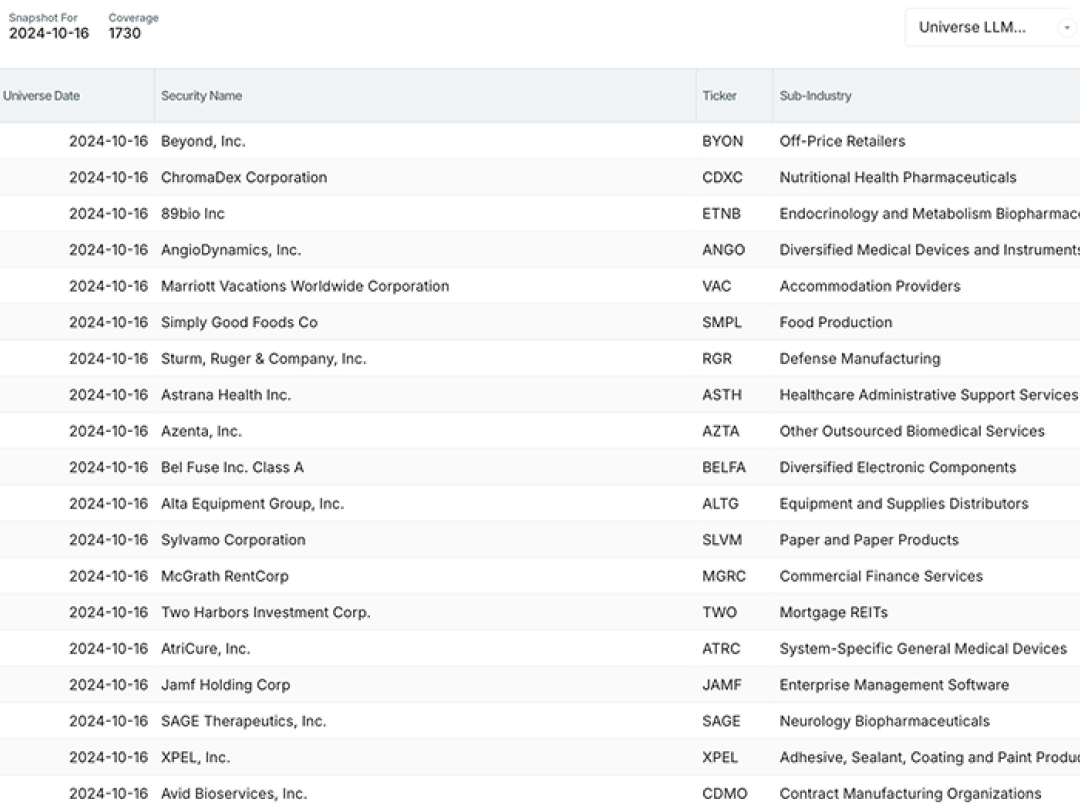1080x810 pixels.
Task: Click ticker MGRC
Action: pyautogui.click(x=724, y=576)
